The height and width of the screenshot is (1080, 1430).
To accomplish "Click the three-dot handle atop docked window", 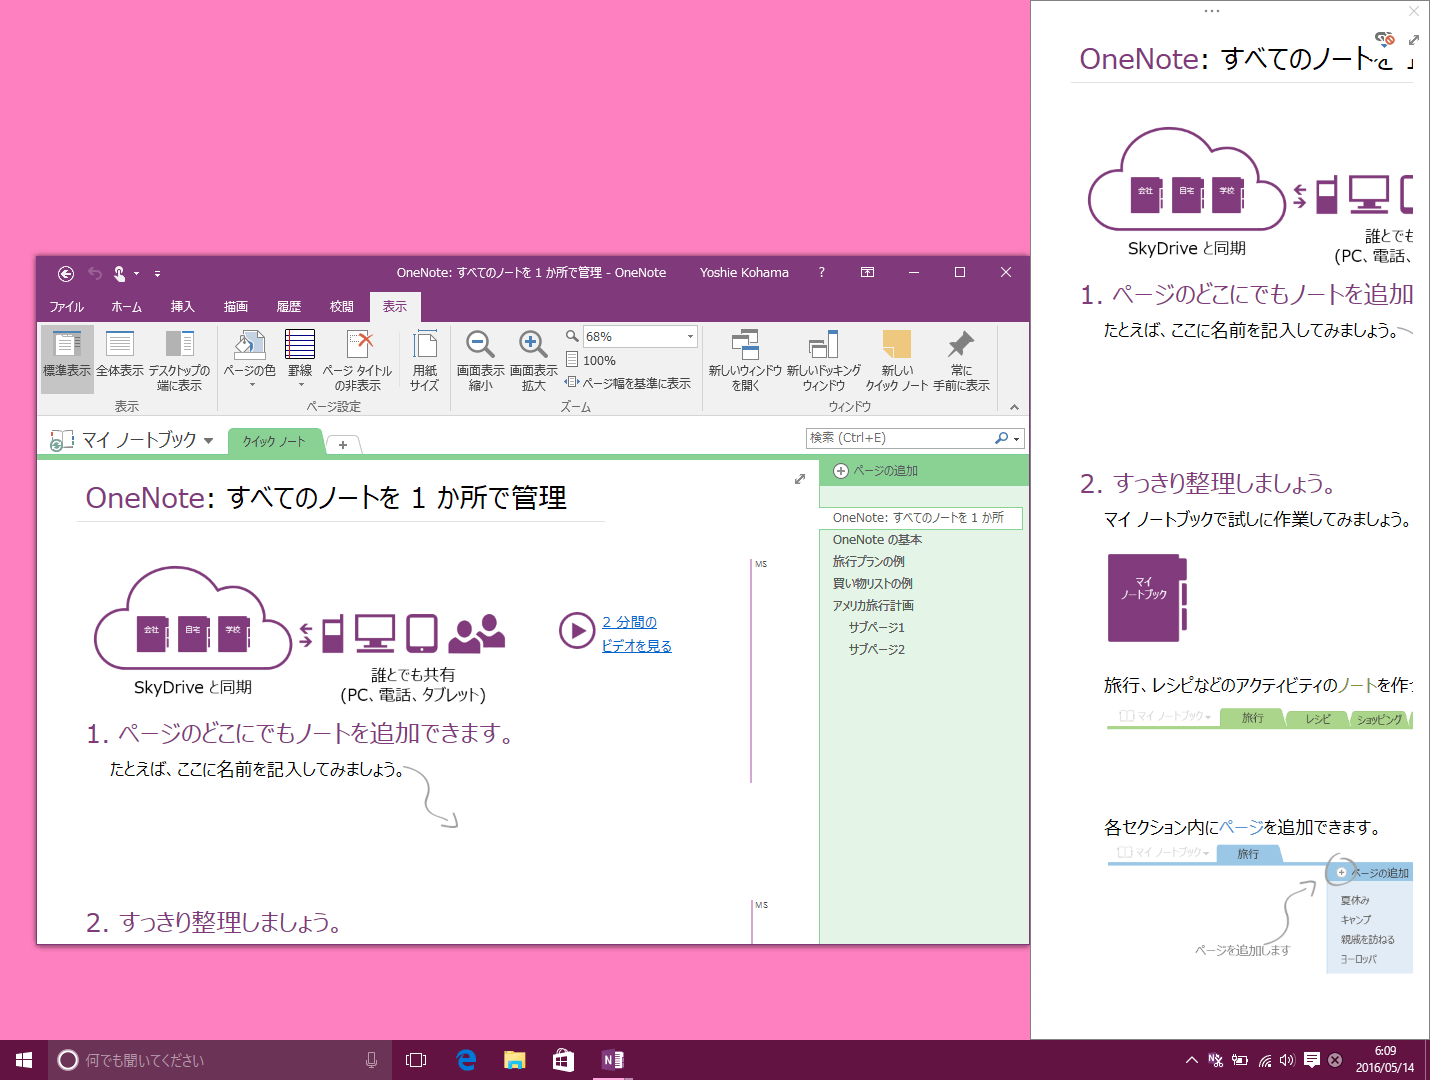I will (x=1212, y=11).
